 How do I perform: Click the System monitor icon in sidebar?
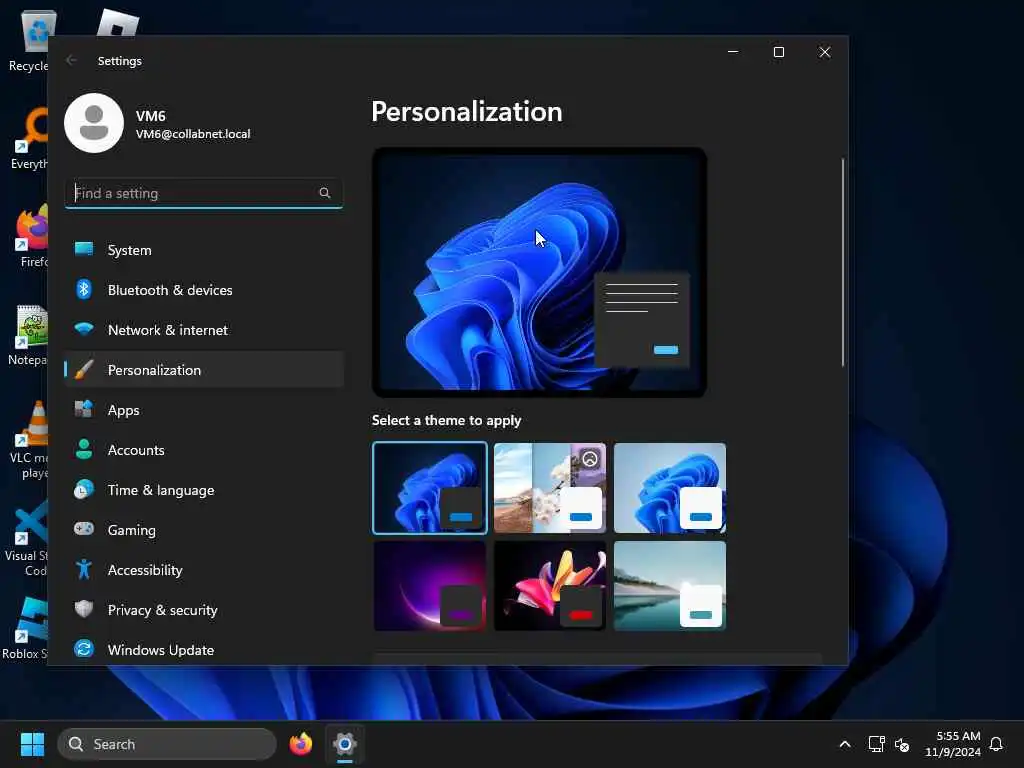84,249
